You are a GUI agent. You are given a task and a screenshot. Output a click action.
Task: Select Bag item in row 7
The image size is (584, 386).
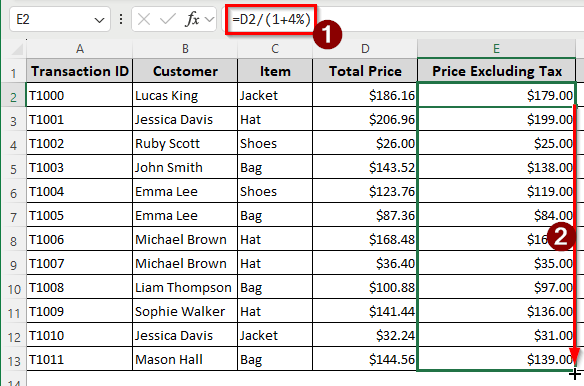point(275,215)
